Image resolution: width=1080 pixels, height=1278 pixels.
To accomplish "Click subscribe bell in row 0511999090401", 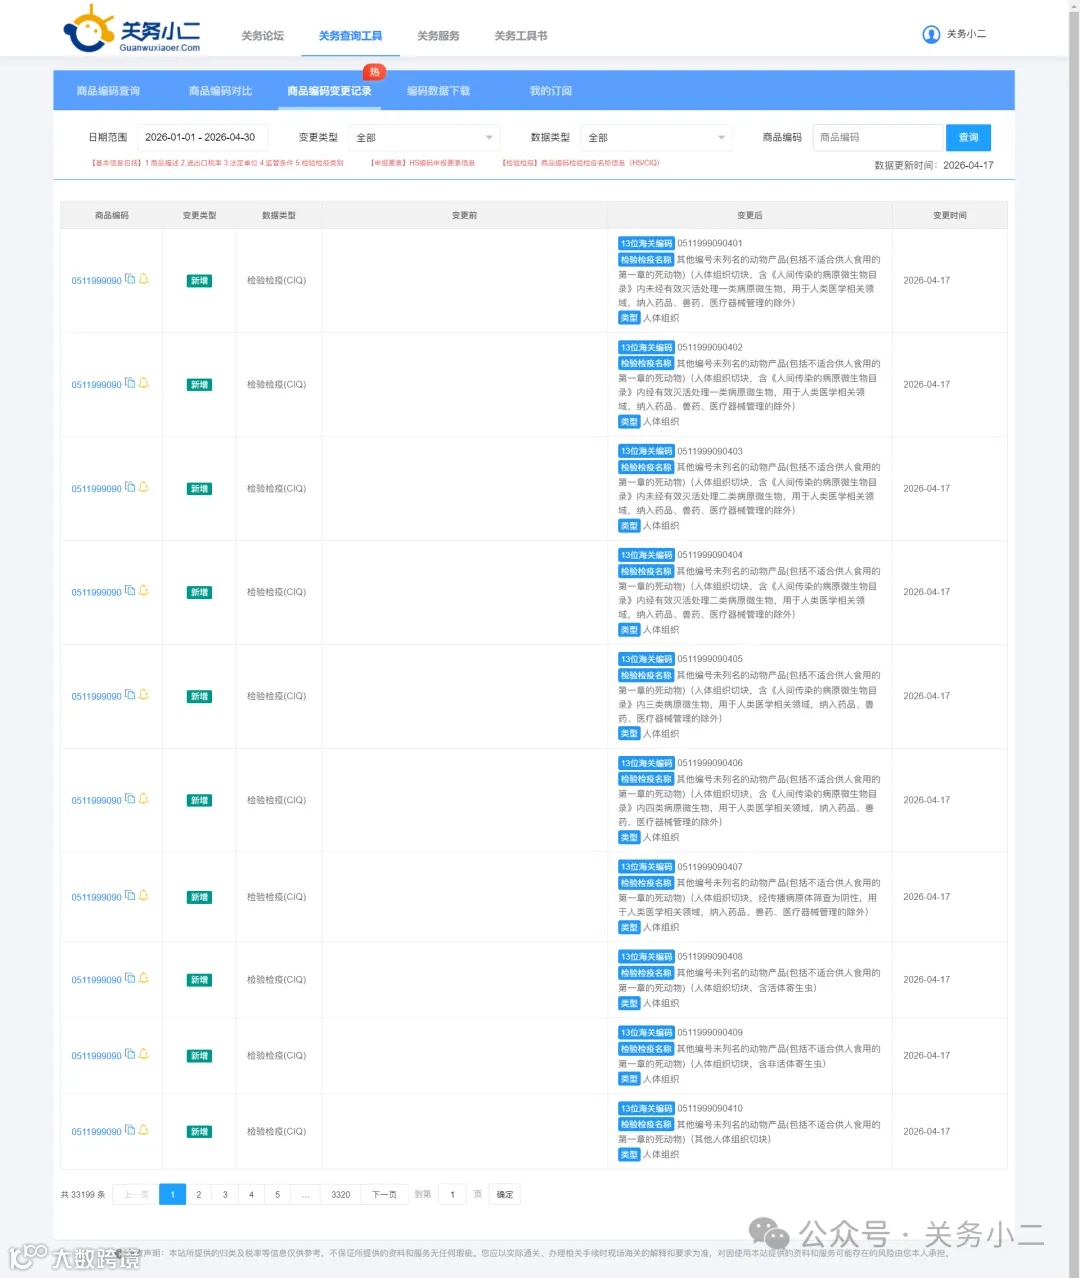I will [x=143, y=279].
